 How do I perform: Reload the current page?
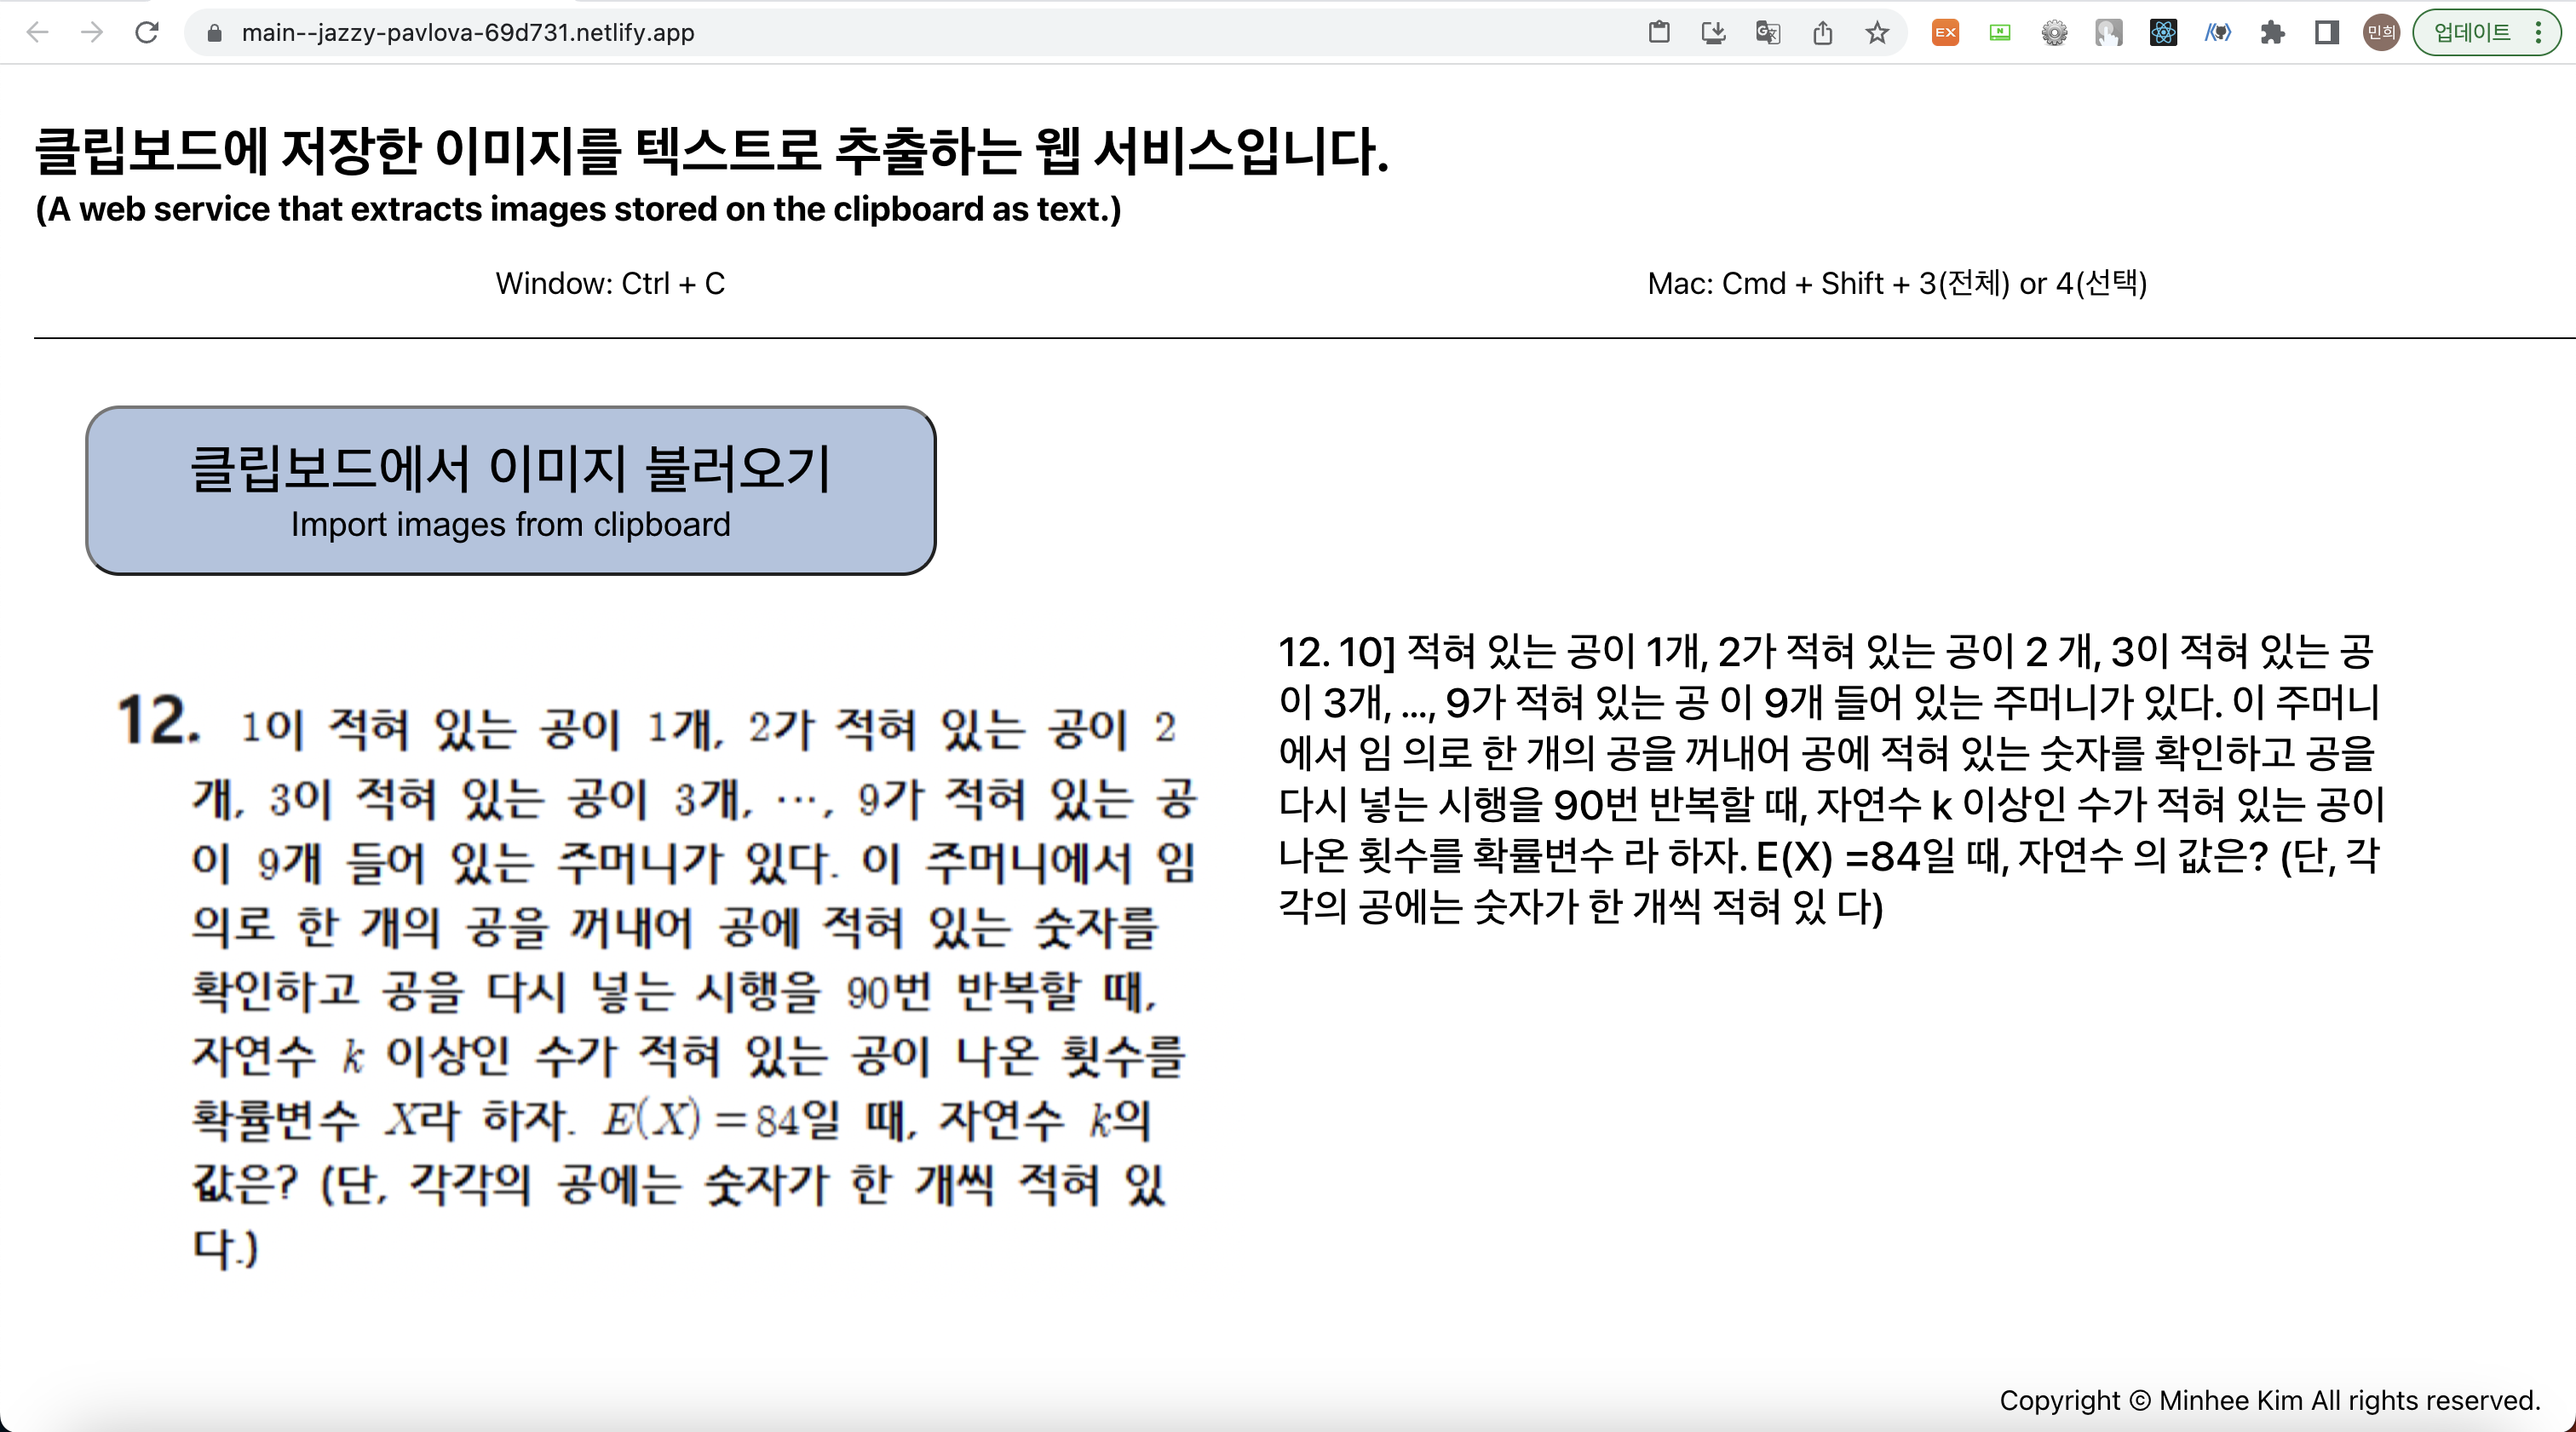coord(148,32)
